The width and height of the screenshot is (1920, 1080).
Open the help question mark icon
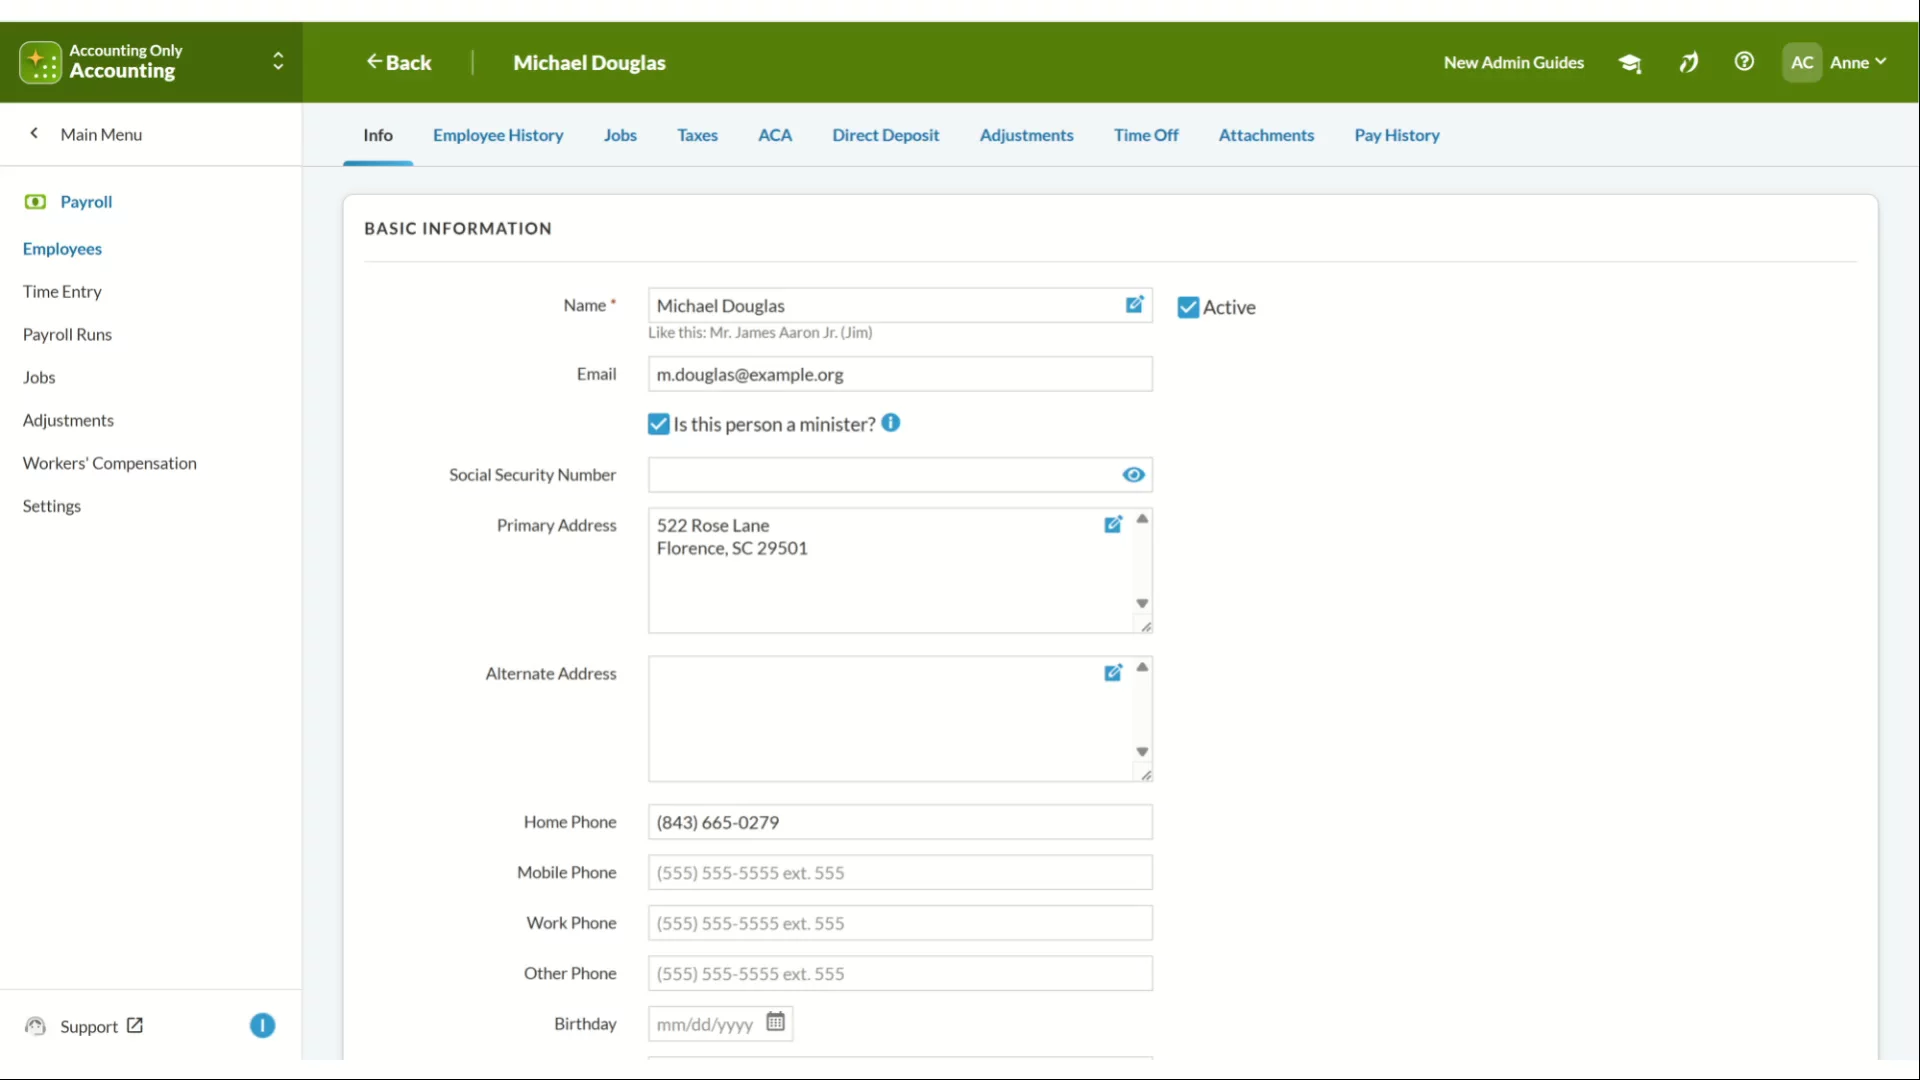[1744, 62]
